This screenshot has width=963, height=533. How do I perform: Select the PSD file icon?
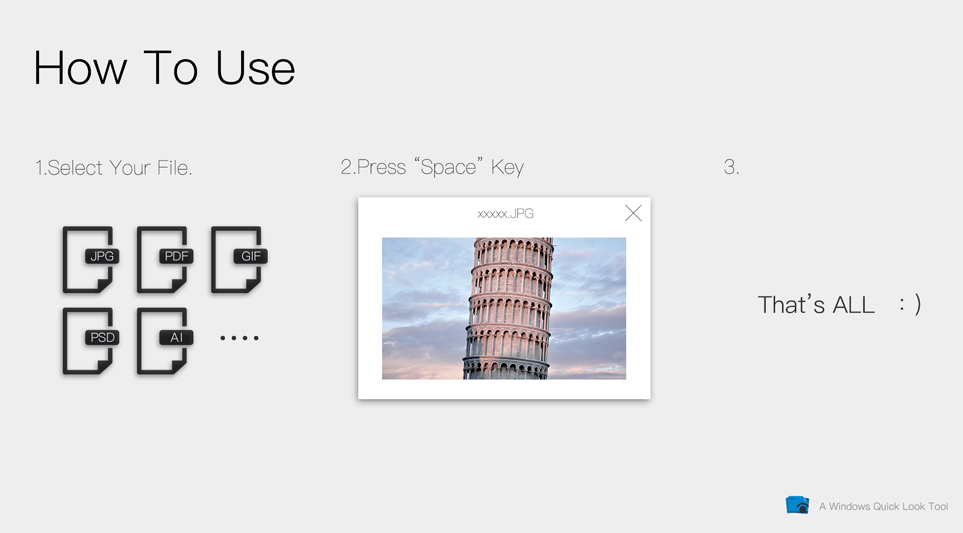(x=90, y=340)
